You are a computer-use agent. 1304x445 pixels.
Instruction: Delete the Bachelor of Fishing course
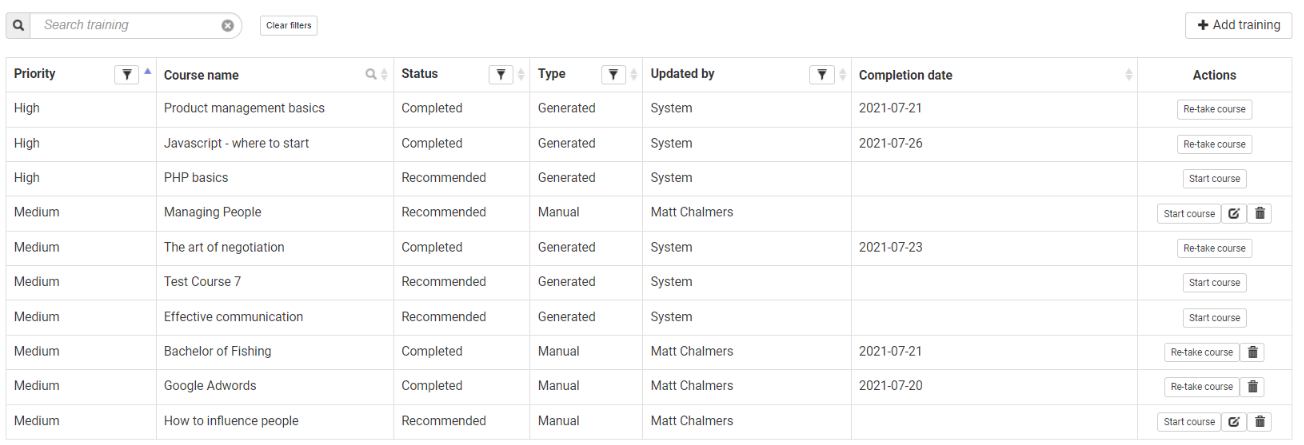1254,352
